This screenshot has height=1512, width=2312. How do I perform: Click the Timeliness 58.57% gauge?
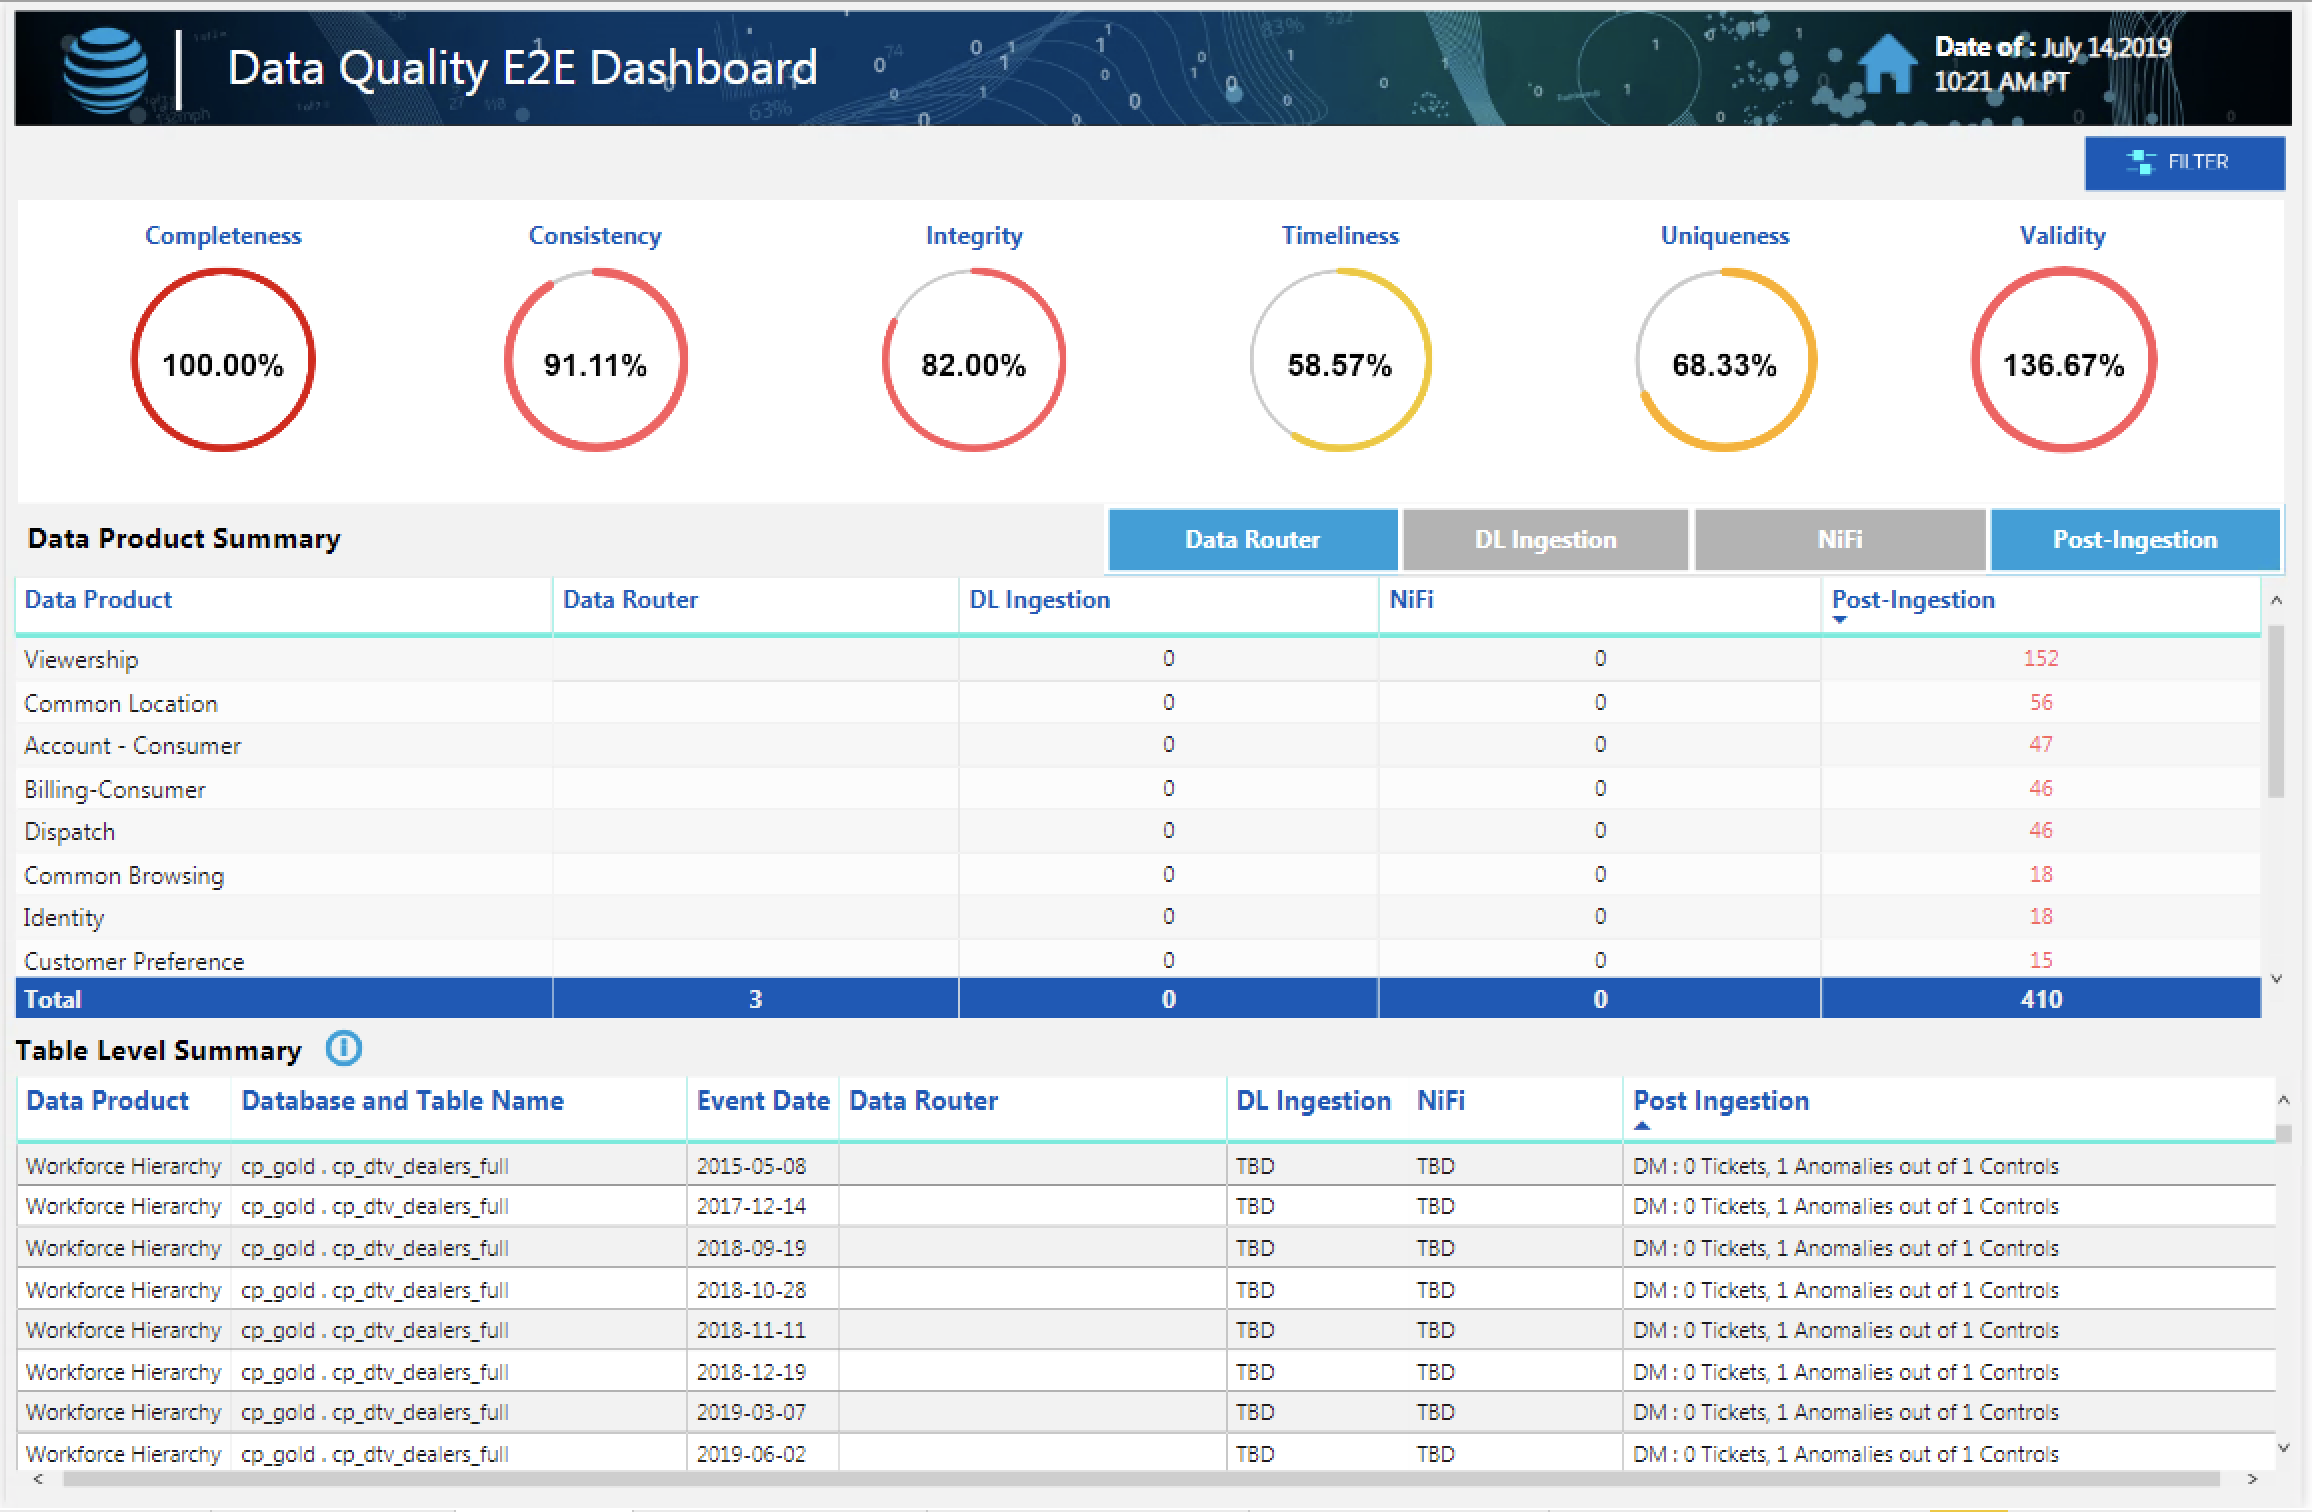coord(1340,360)
